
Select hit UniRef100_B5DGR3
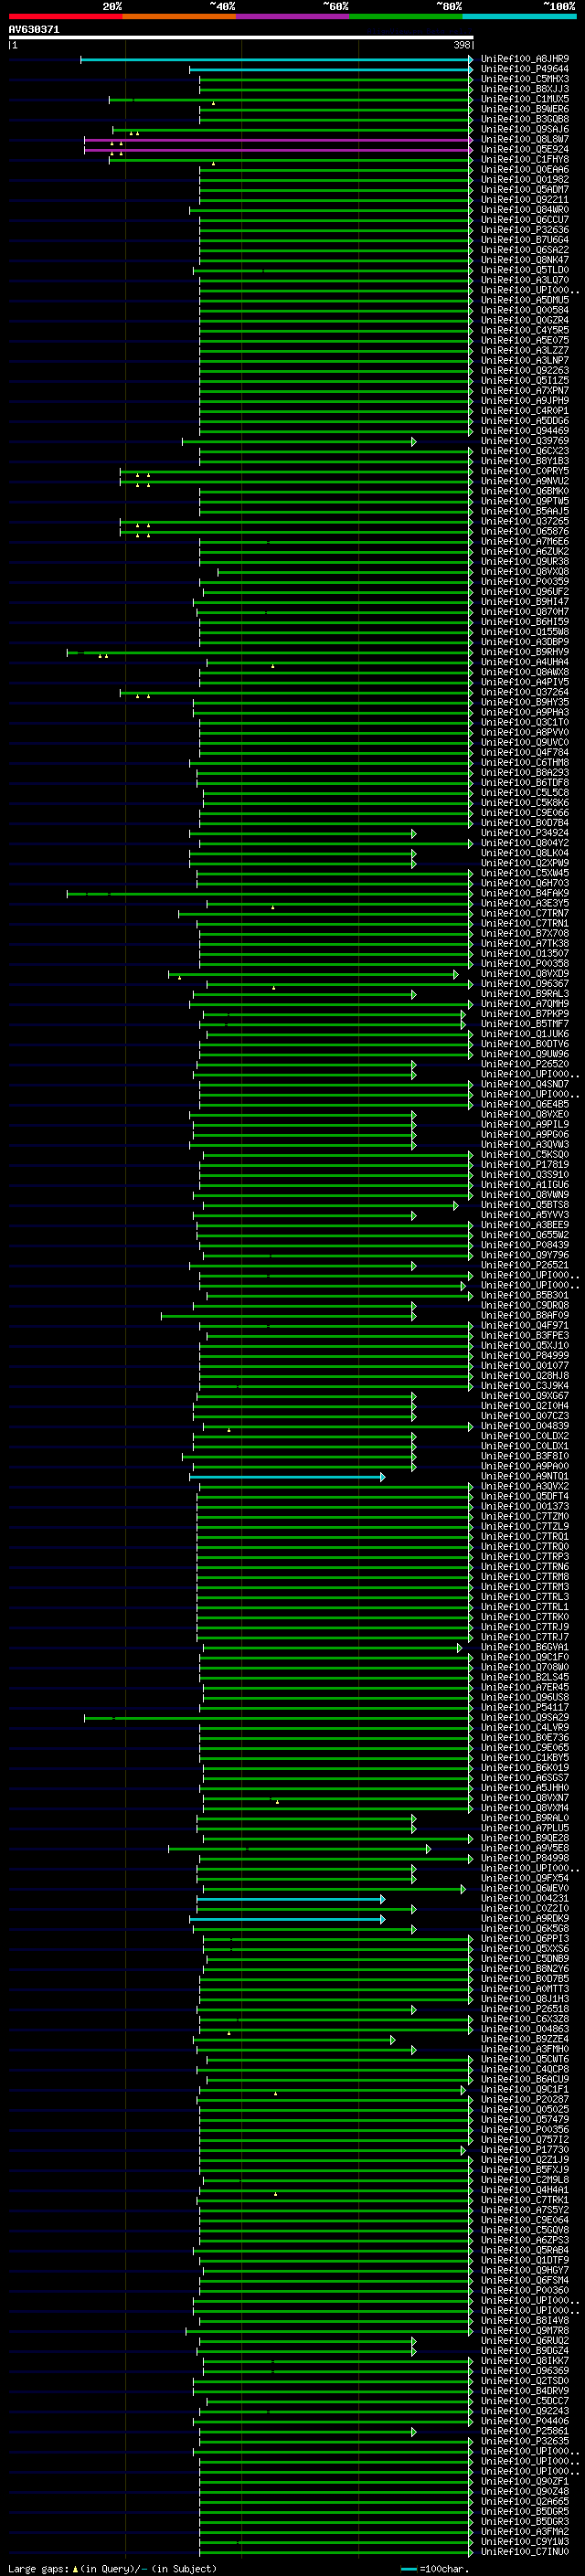tap(524, 2521)
